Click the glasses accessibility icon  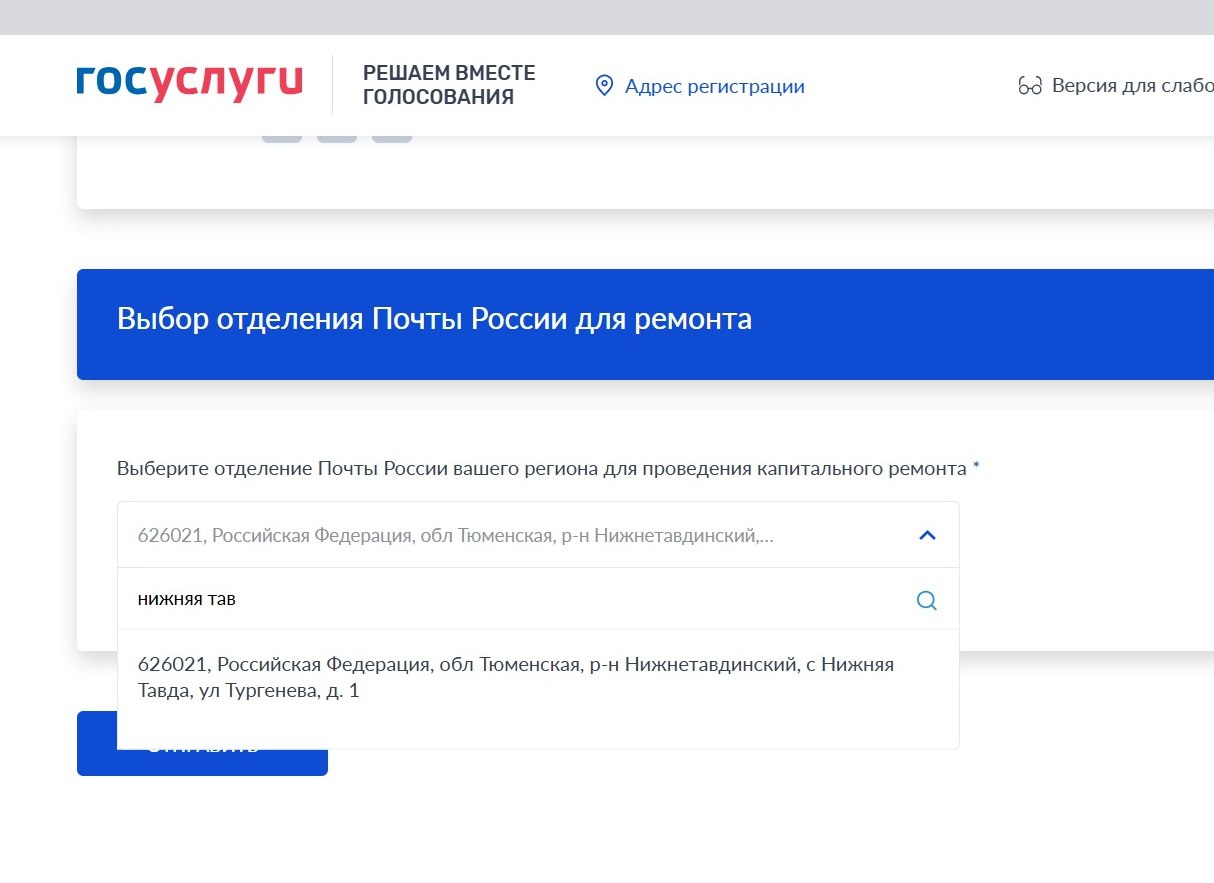click(x=1030, y=86)
